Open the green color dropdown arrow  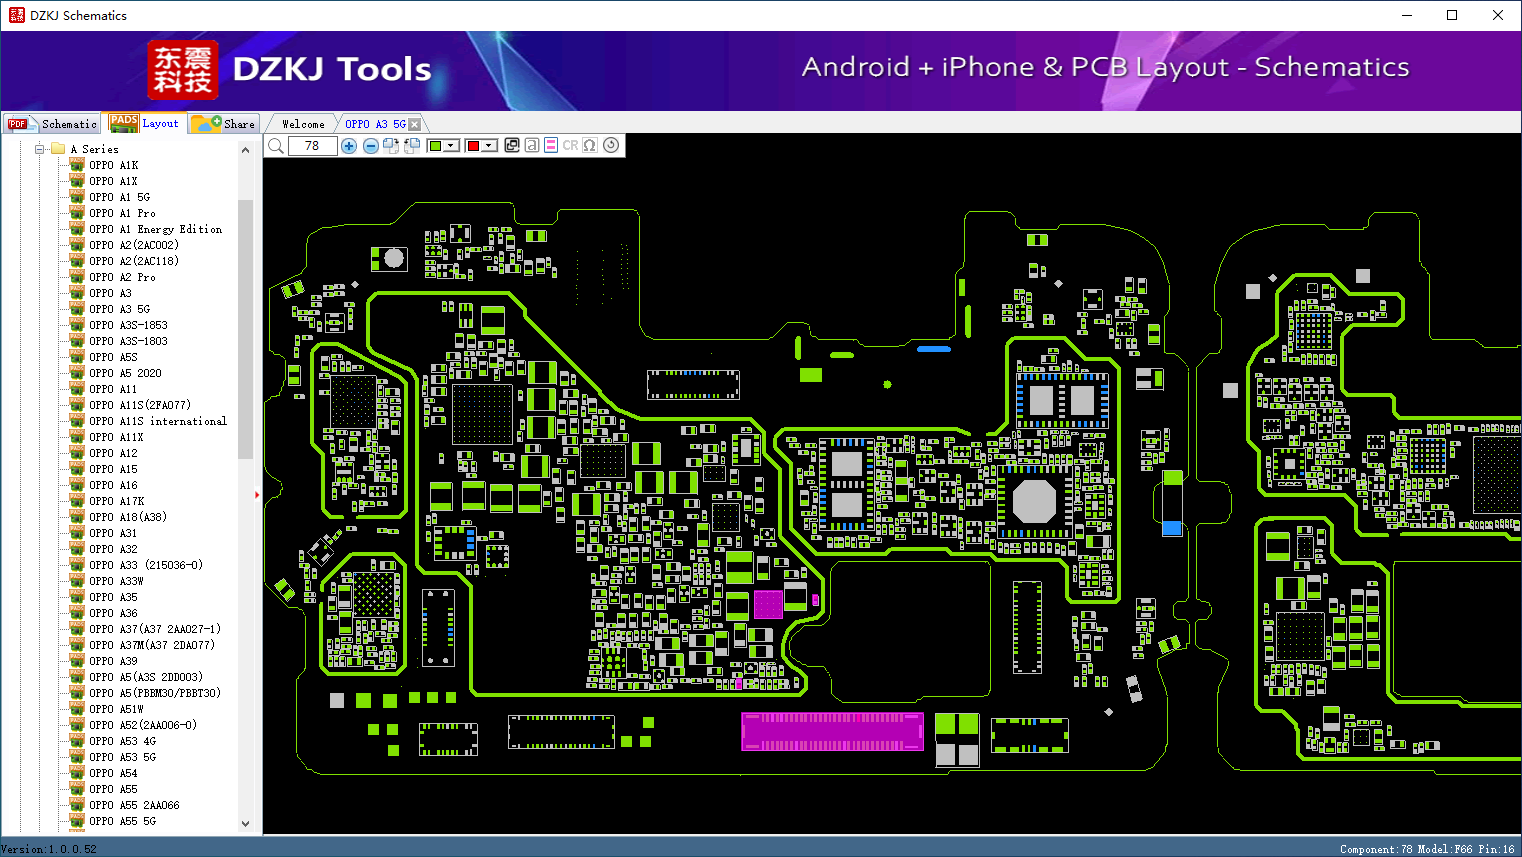(452, 146)
